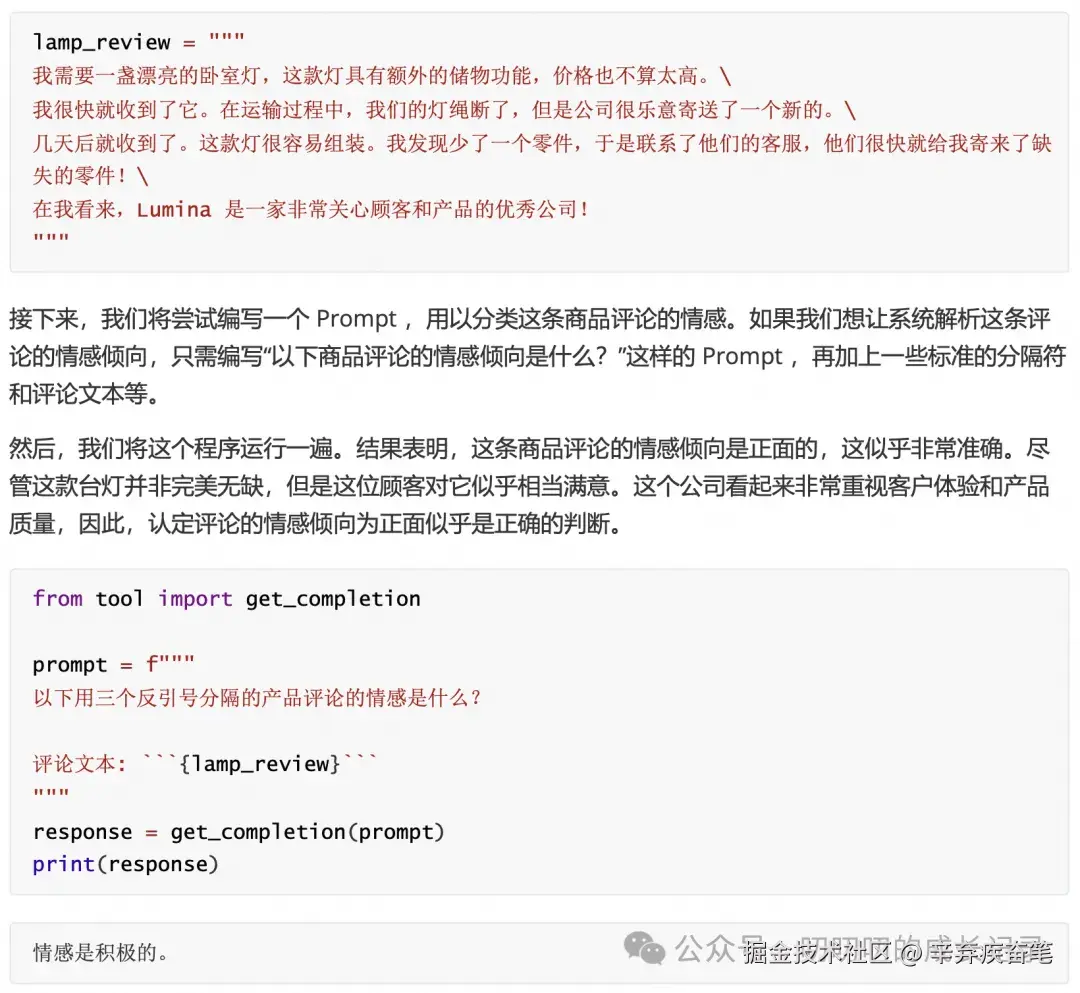Viewport: 1080px width, 993px height.
Task: Click the closing triple quotes of lamp_review
Action: click(51, 238)
